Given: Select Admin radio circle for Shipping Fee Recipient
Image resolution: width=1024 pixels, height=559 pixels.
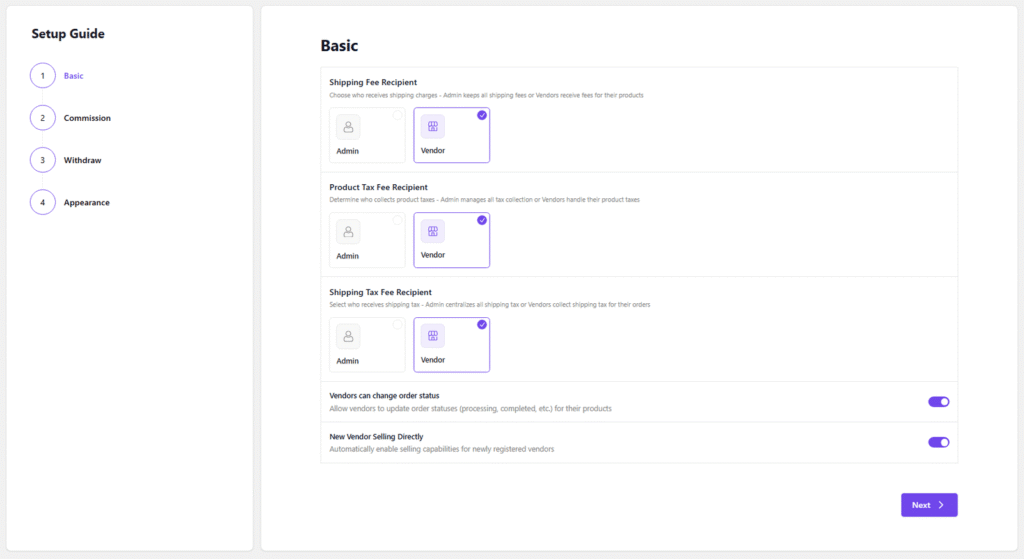Looking at the screenshot, I should pos(397,116).
